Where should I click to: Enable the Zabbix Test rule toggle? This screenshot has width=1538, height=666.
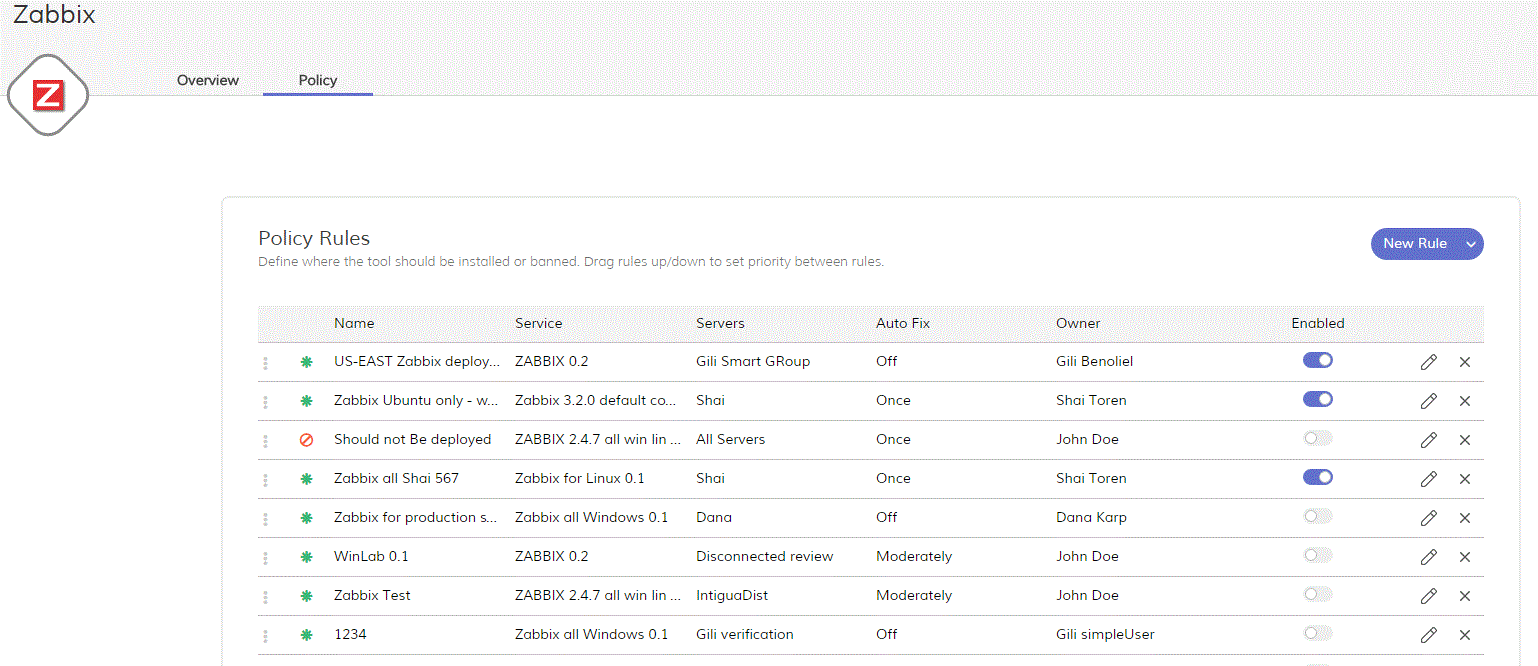[x=1318, y=594]
